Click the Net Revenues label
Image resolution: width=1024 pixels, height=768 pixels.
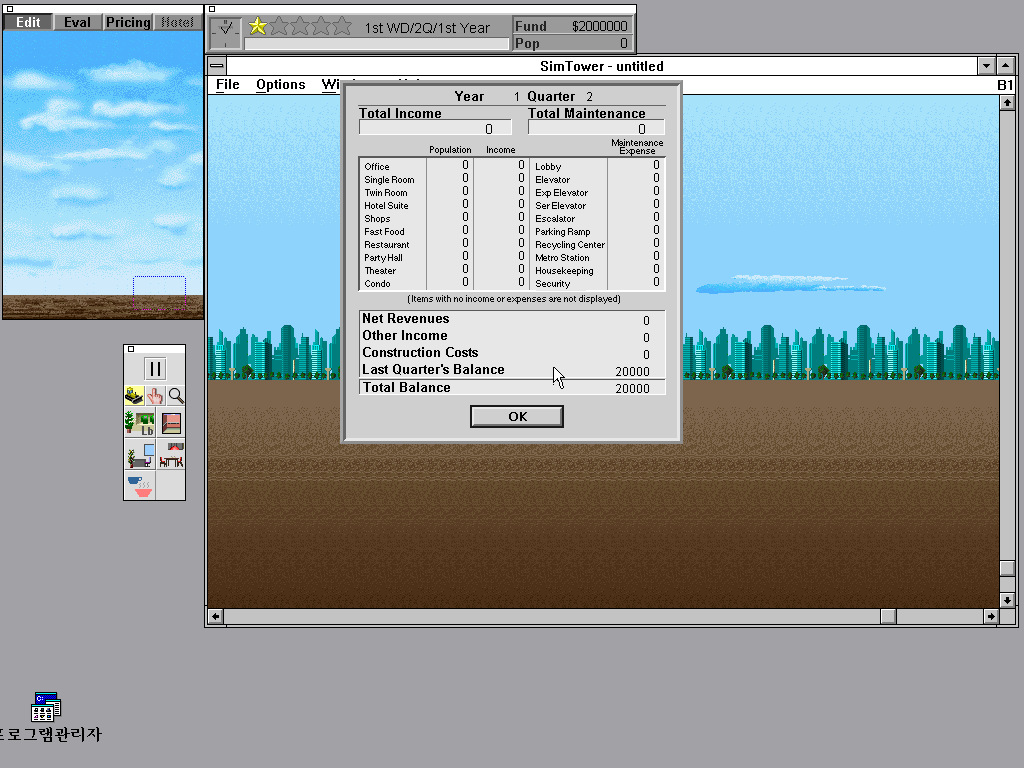(406, 319)
